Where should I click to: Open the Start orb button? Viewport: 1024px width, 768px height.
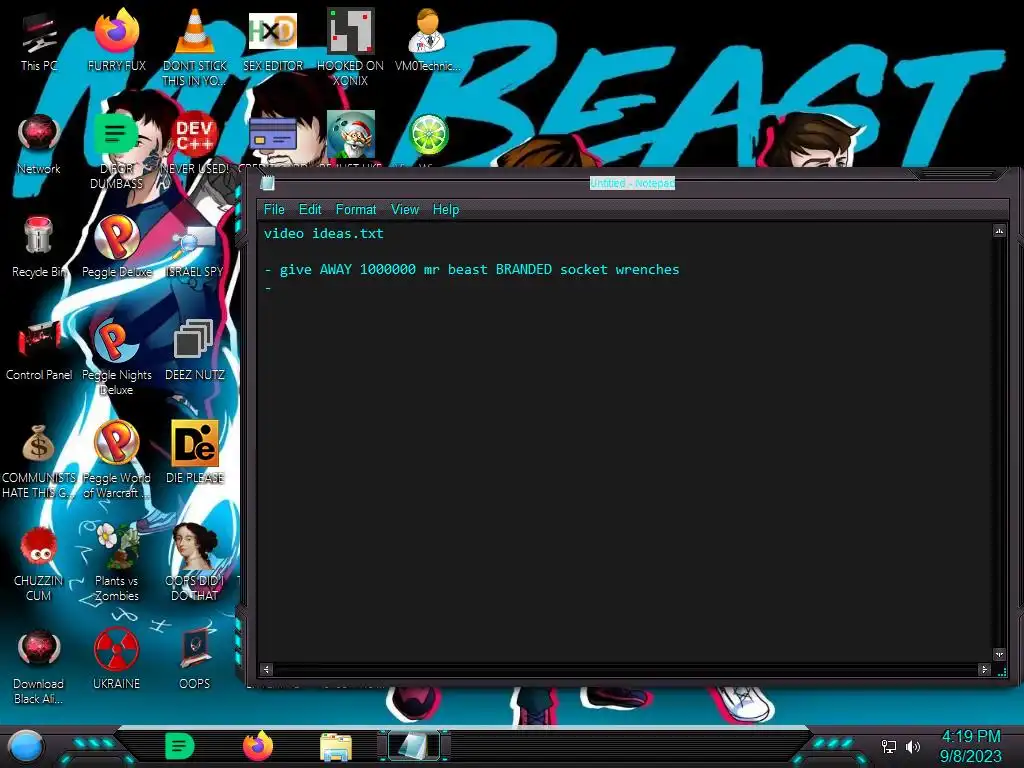[26, 748]
